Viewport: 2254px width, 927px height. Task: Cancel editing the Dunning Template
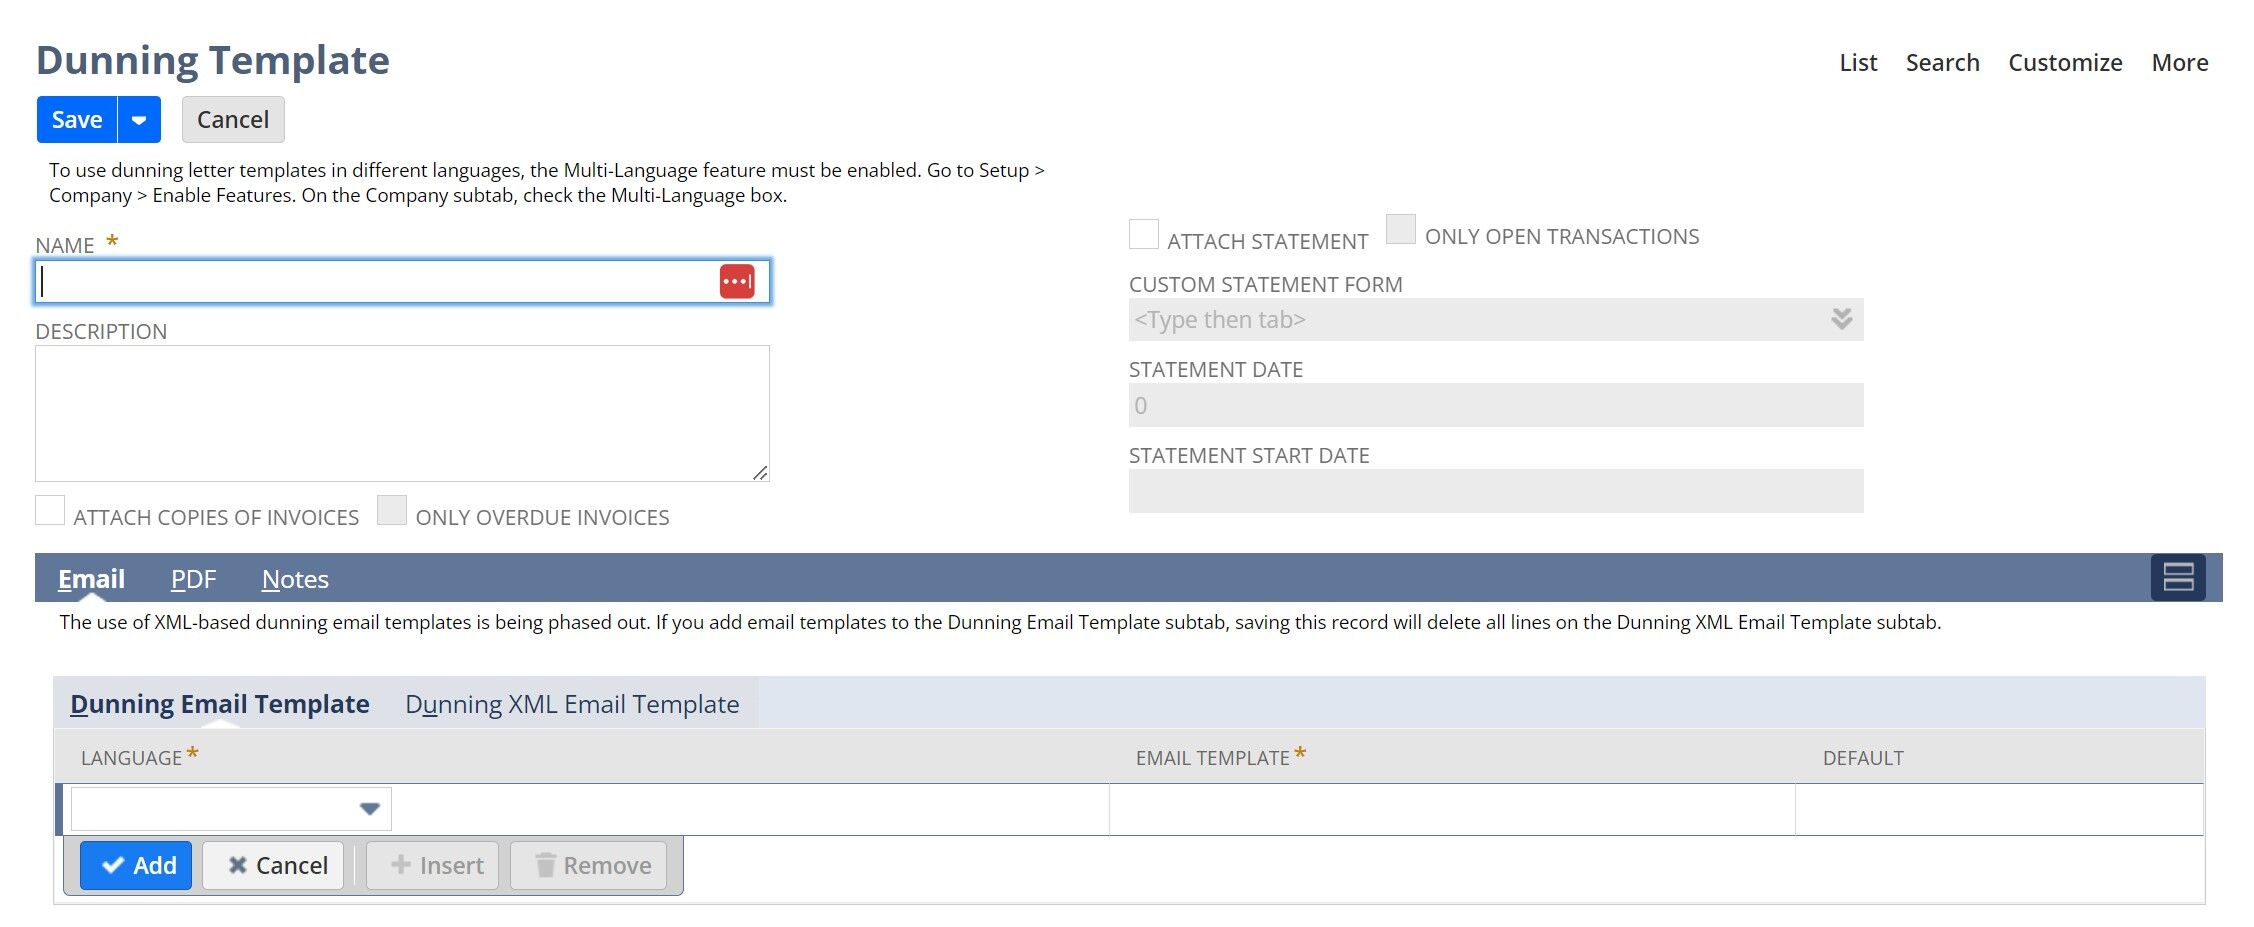pyautogui.click(x=232, y=119)
